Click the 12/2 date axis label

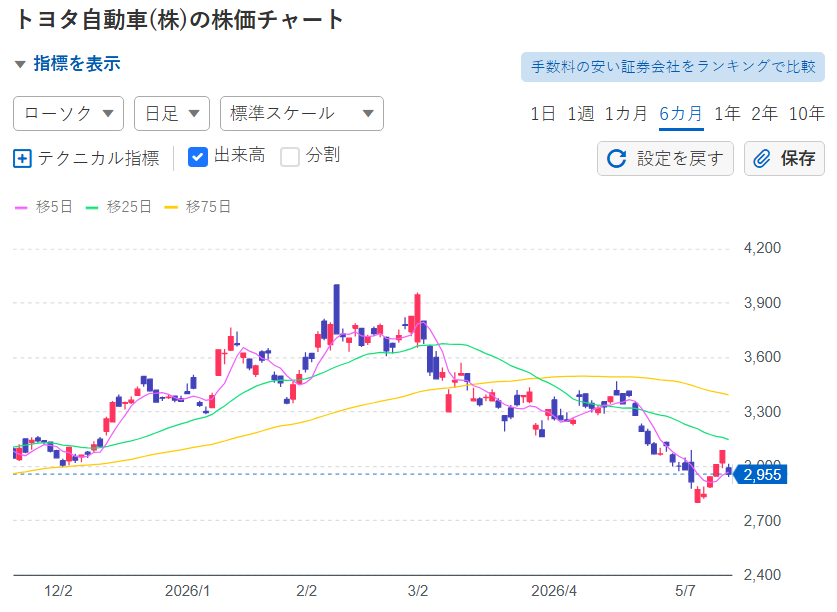58,591
